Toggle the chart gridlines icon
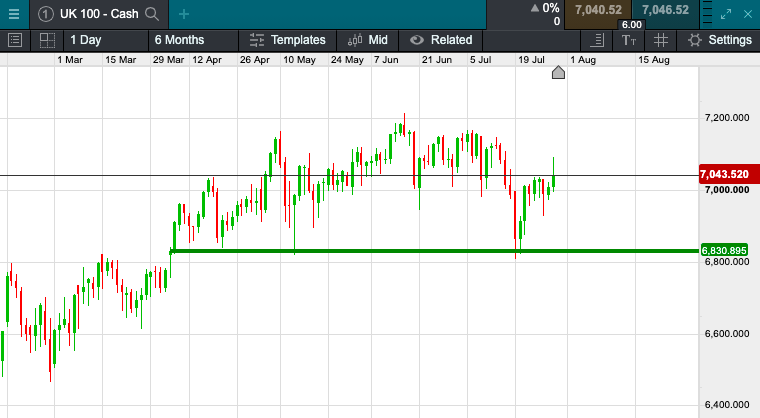 click(660, 40)
